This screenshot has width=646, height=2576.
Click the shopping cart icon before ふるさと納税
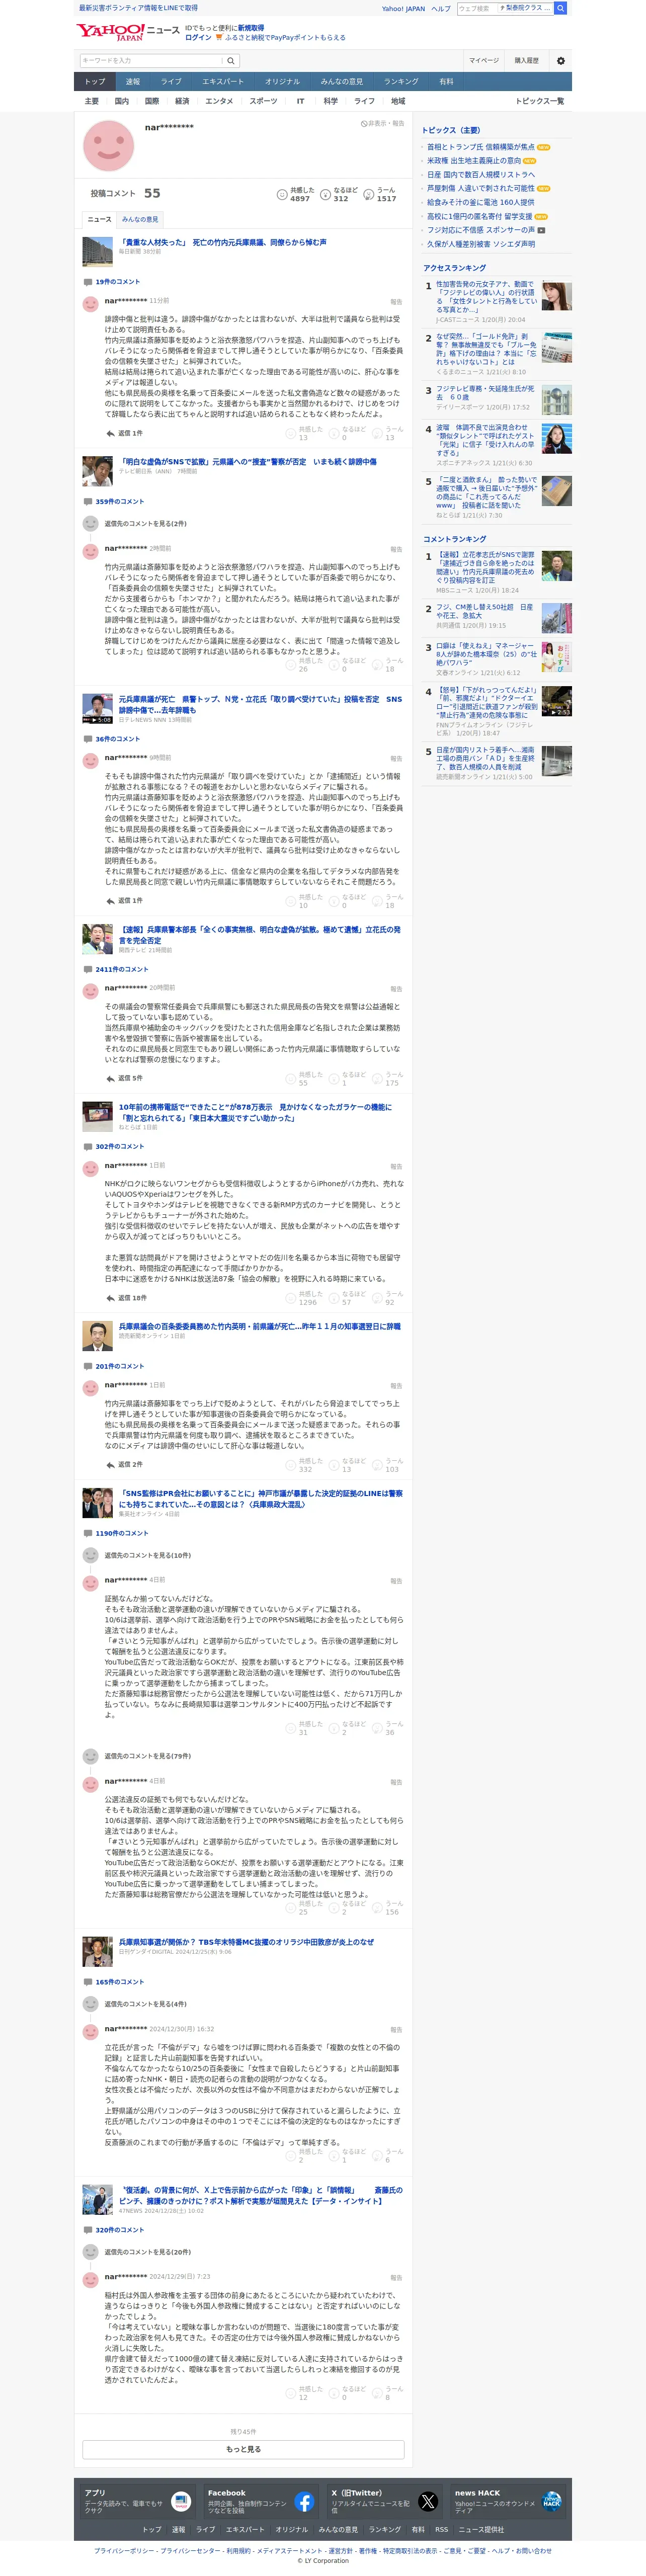pyautogui.click(x=219, y=38)
